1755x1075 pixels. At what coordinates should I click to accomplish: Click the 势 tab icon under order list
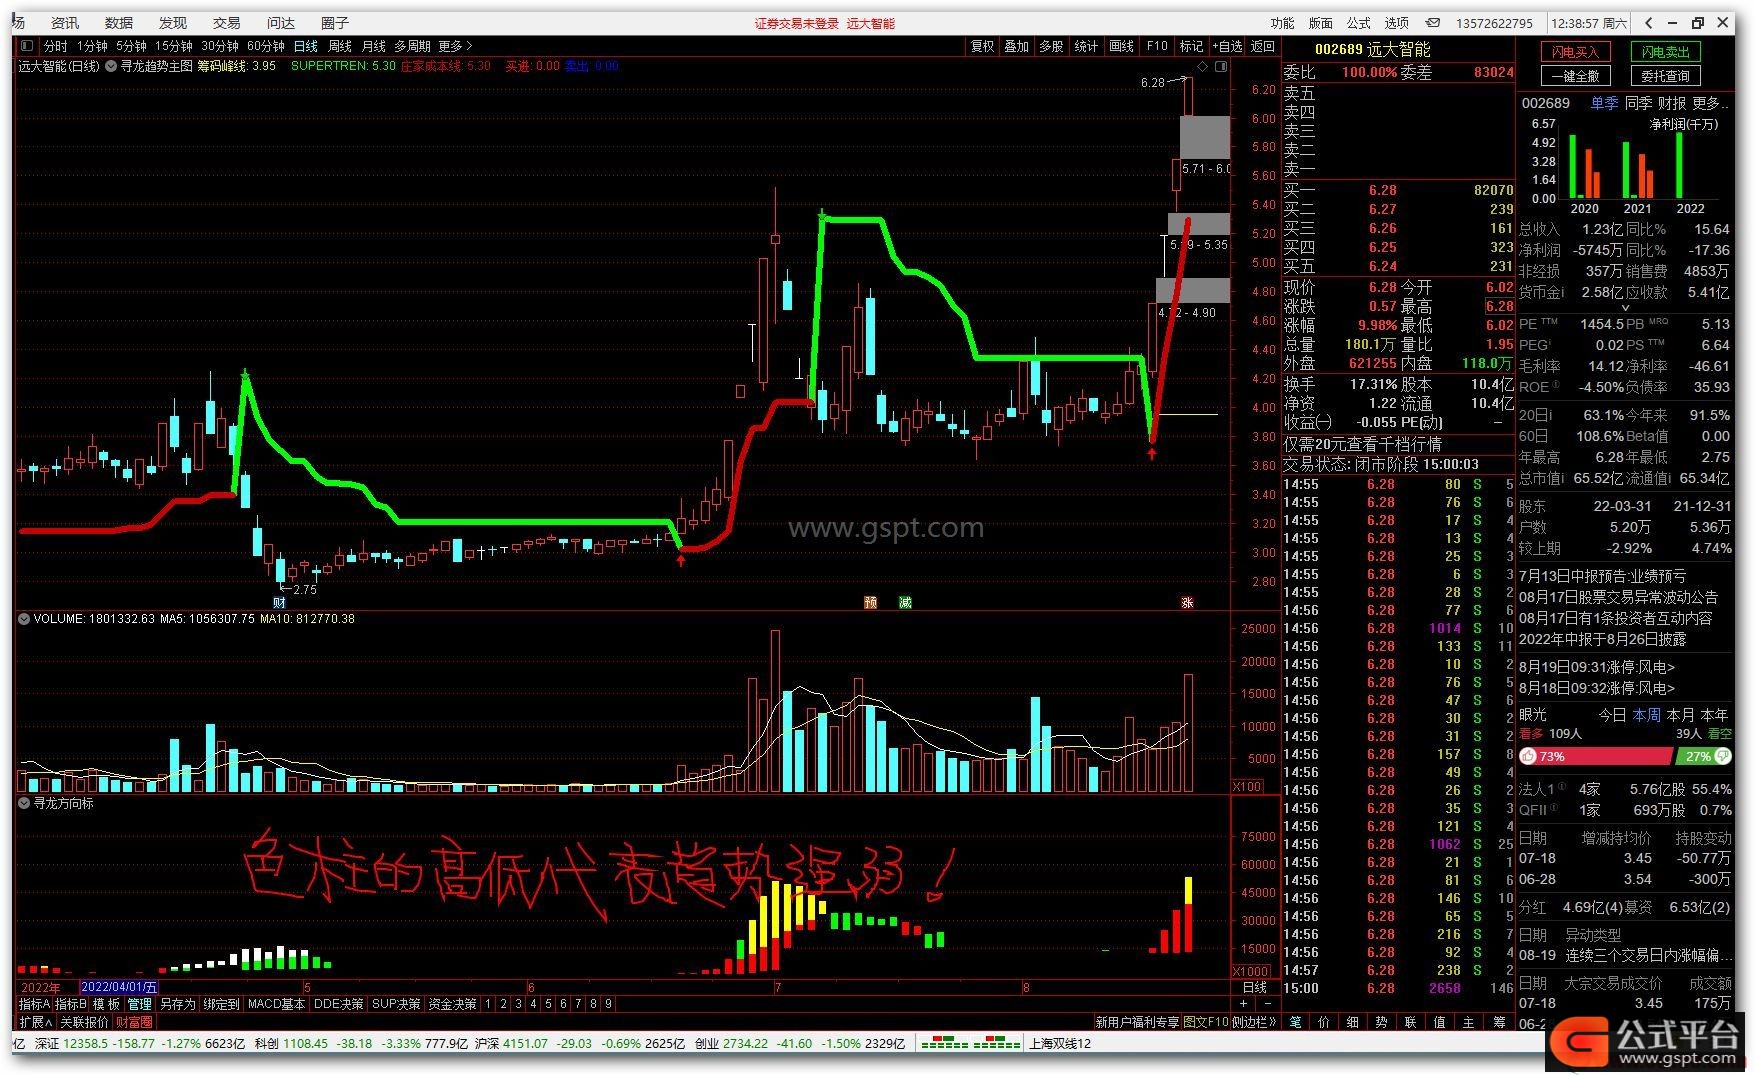point(1382,1022)
